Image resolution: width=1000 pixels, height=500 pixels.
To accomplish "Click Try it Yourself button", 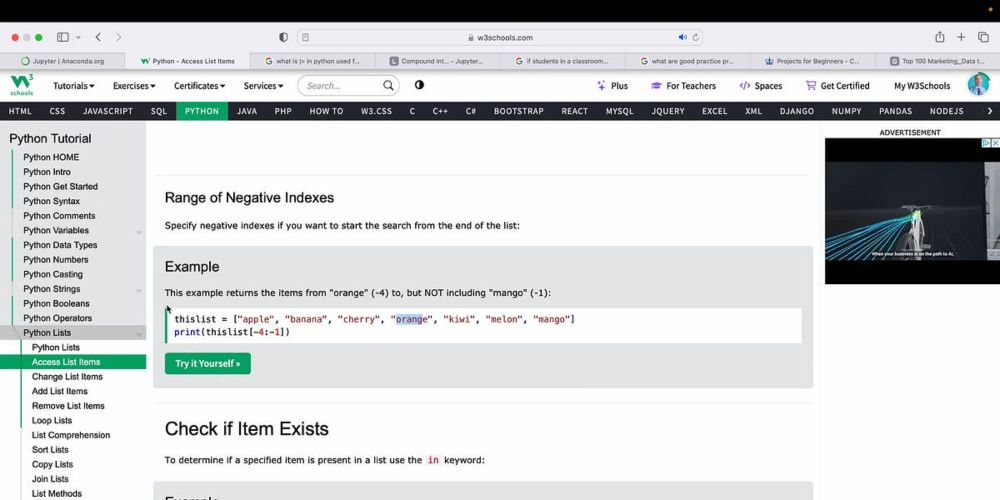I will click(x=208, y=364).
